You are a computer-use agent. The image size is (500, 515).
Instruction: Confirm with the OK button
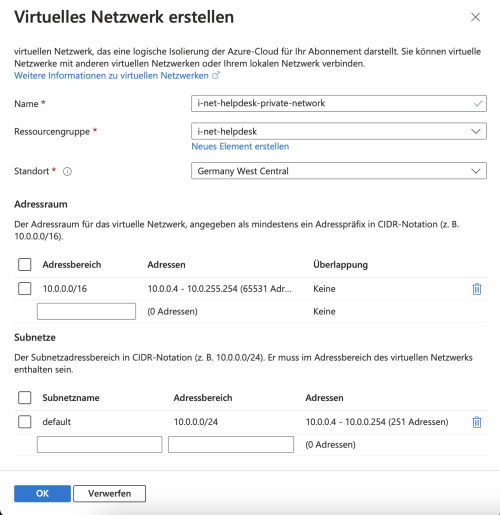click(x=42, y=493)
